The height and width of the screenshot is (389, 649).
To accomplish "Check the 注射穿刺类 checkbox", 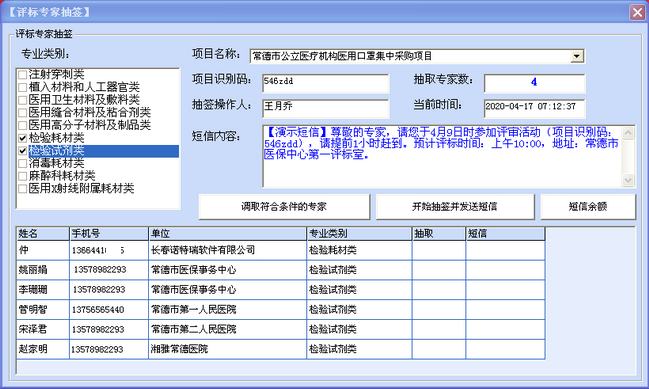I will click(x=23, y=74).
